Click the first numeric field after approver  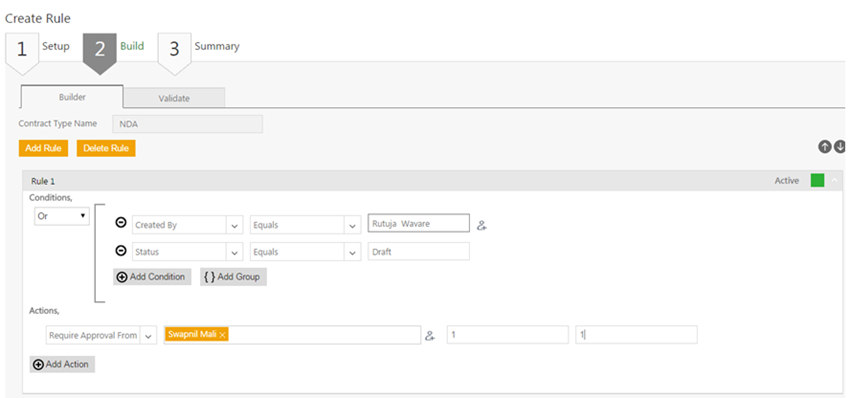[508, 335]
